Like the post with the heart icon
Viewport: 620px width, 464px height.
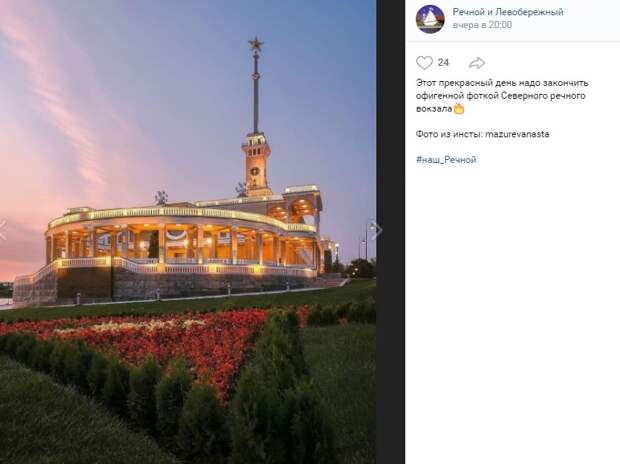point(424,62)
